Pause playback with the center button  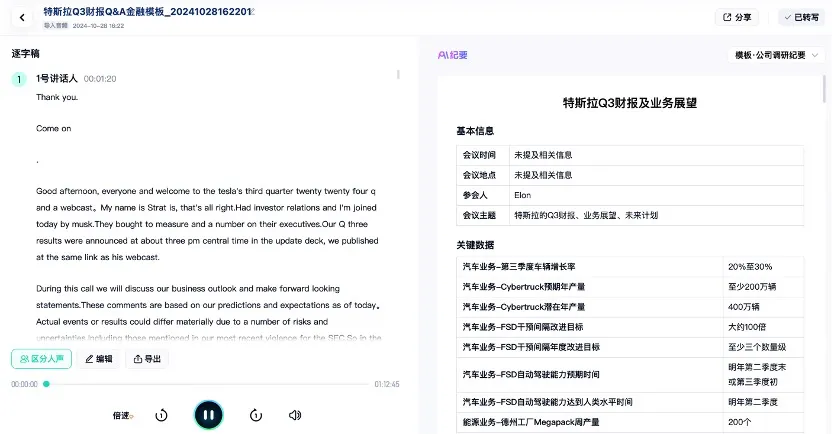pyautogui.click(x=209, y=415)
